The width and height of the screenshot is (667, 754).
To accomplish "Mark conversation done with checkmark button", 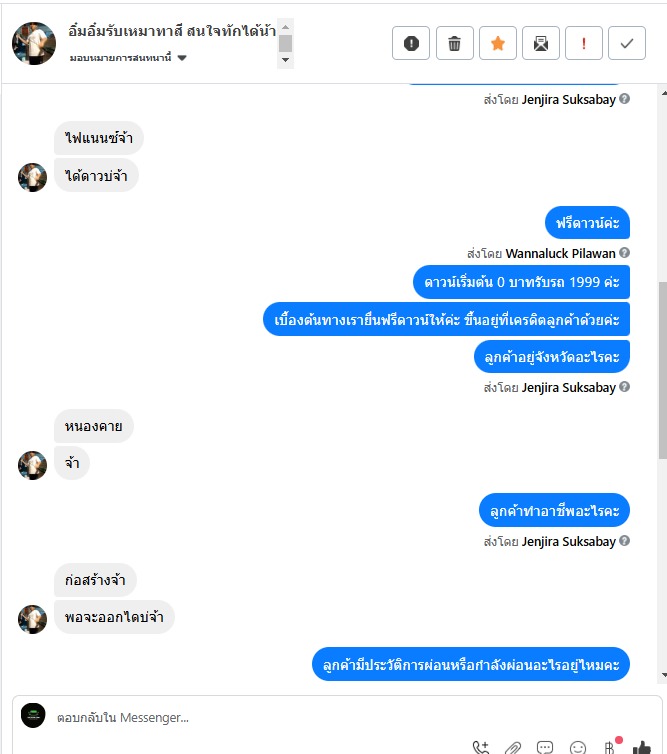I will click(627, 43).
